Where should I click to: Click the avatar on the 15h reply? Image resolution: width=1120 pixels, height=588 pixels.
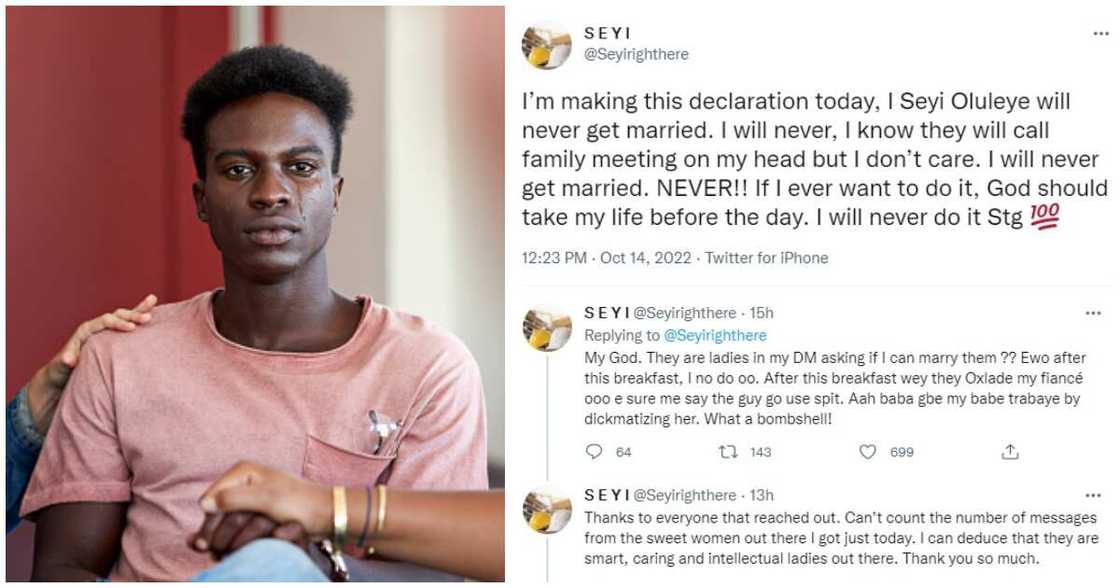point(546,328)
